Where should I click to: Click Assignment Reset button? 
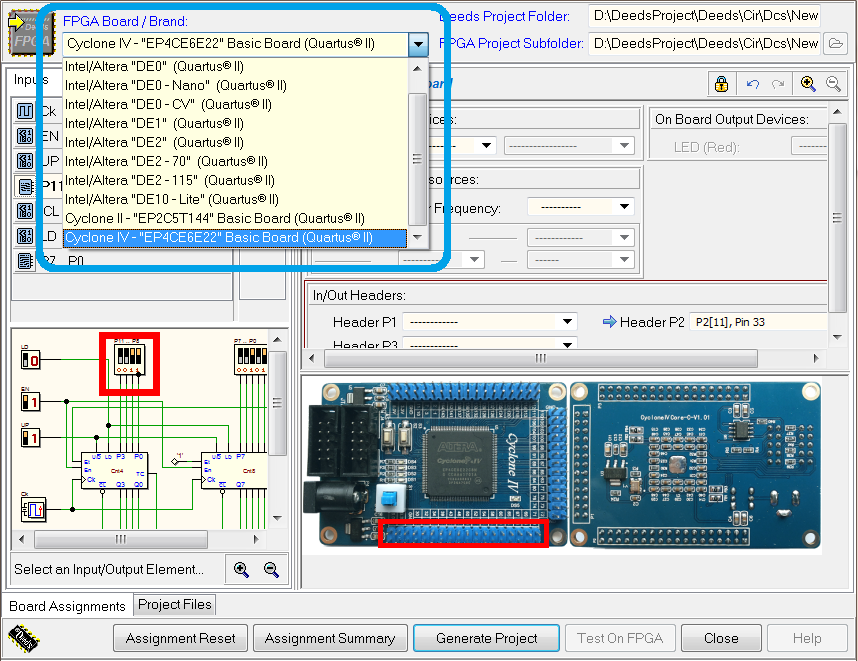(x=181, y=638)
